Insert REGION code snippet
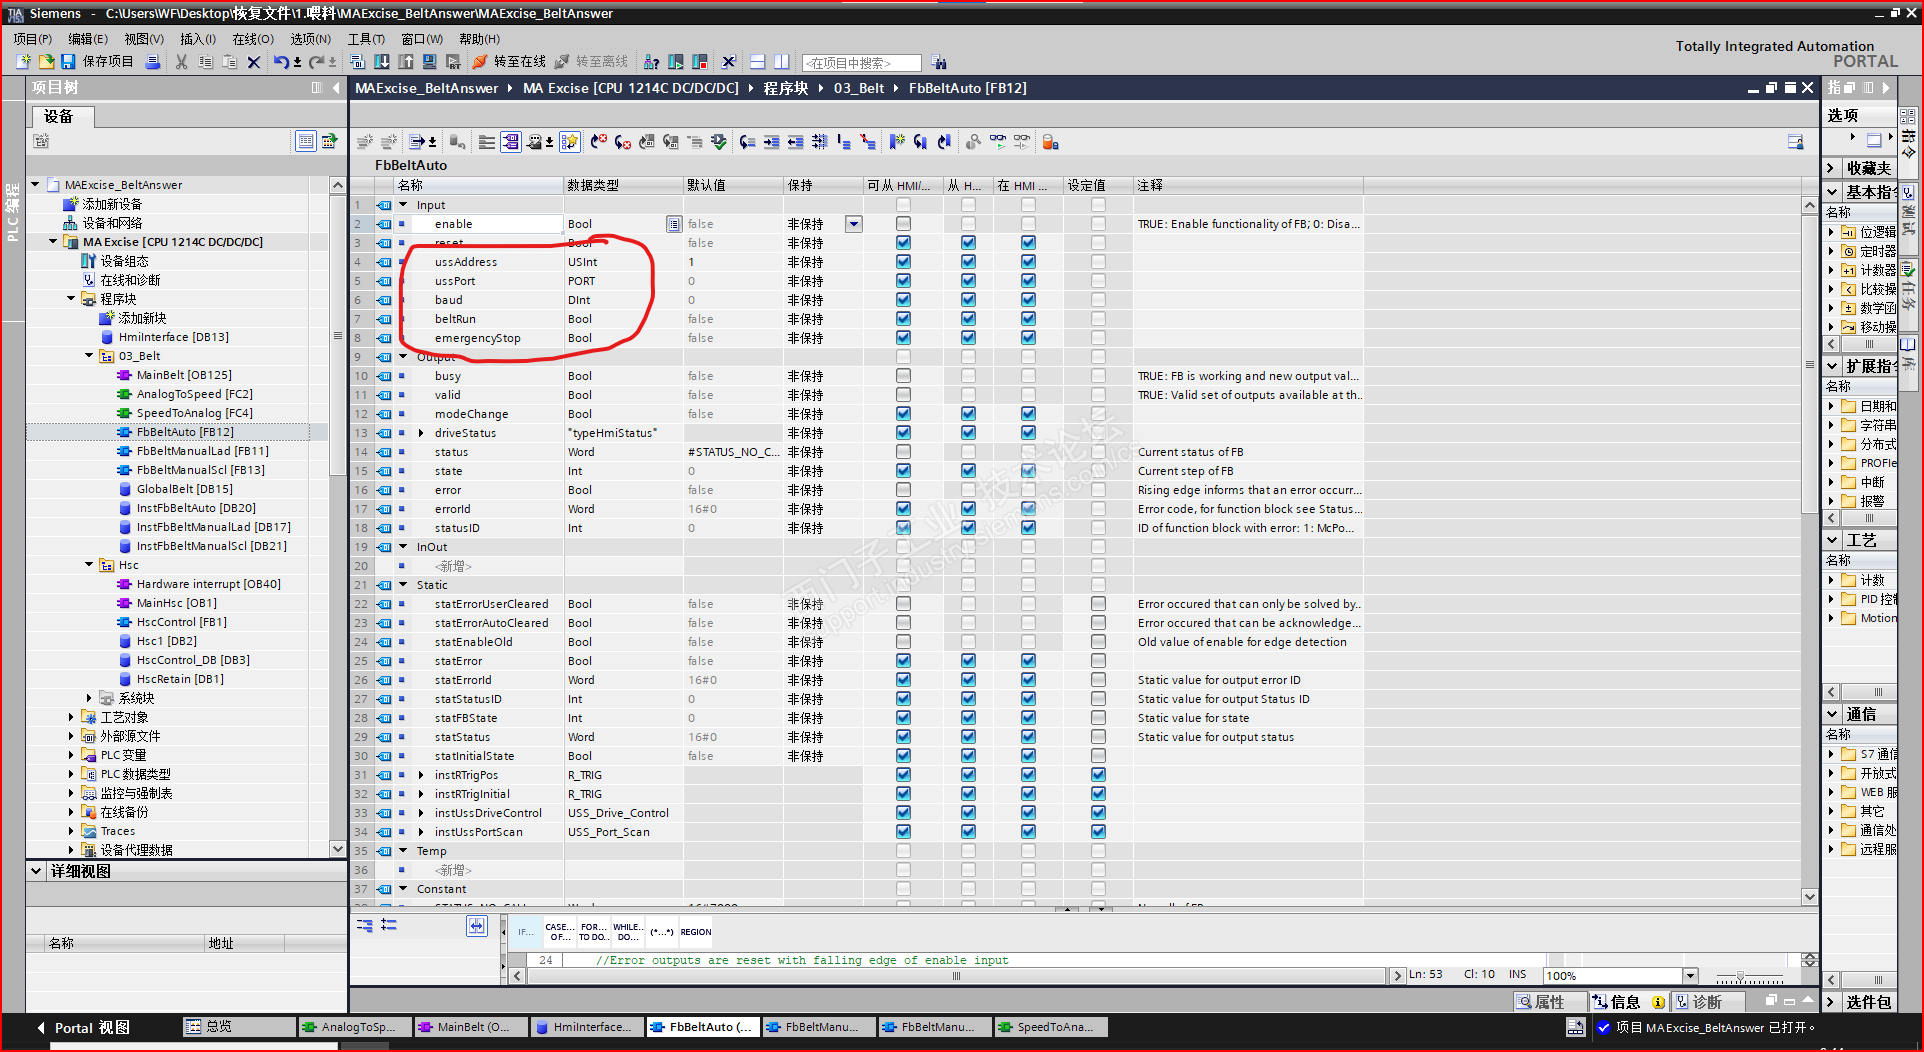The image size is (1924, 1052). [696, 932]
